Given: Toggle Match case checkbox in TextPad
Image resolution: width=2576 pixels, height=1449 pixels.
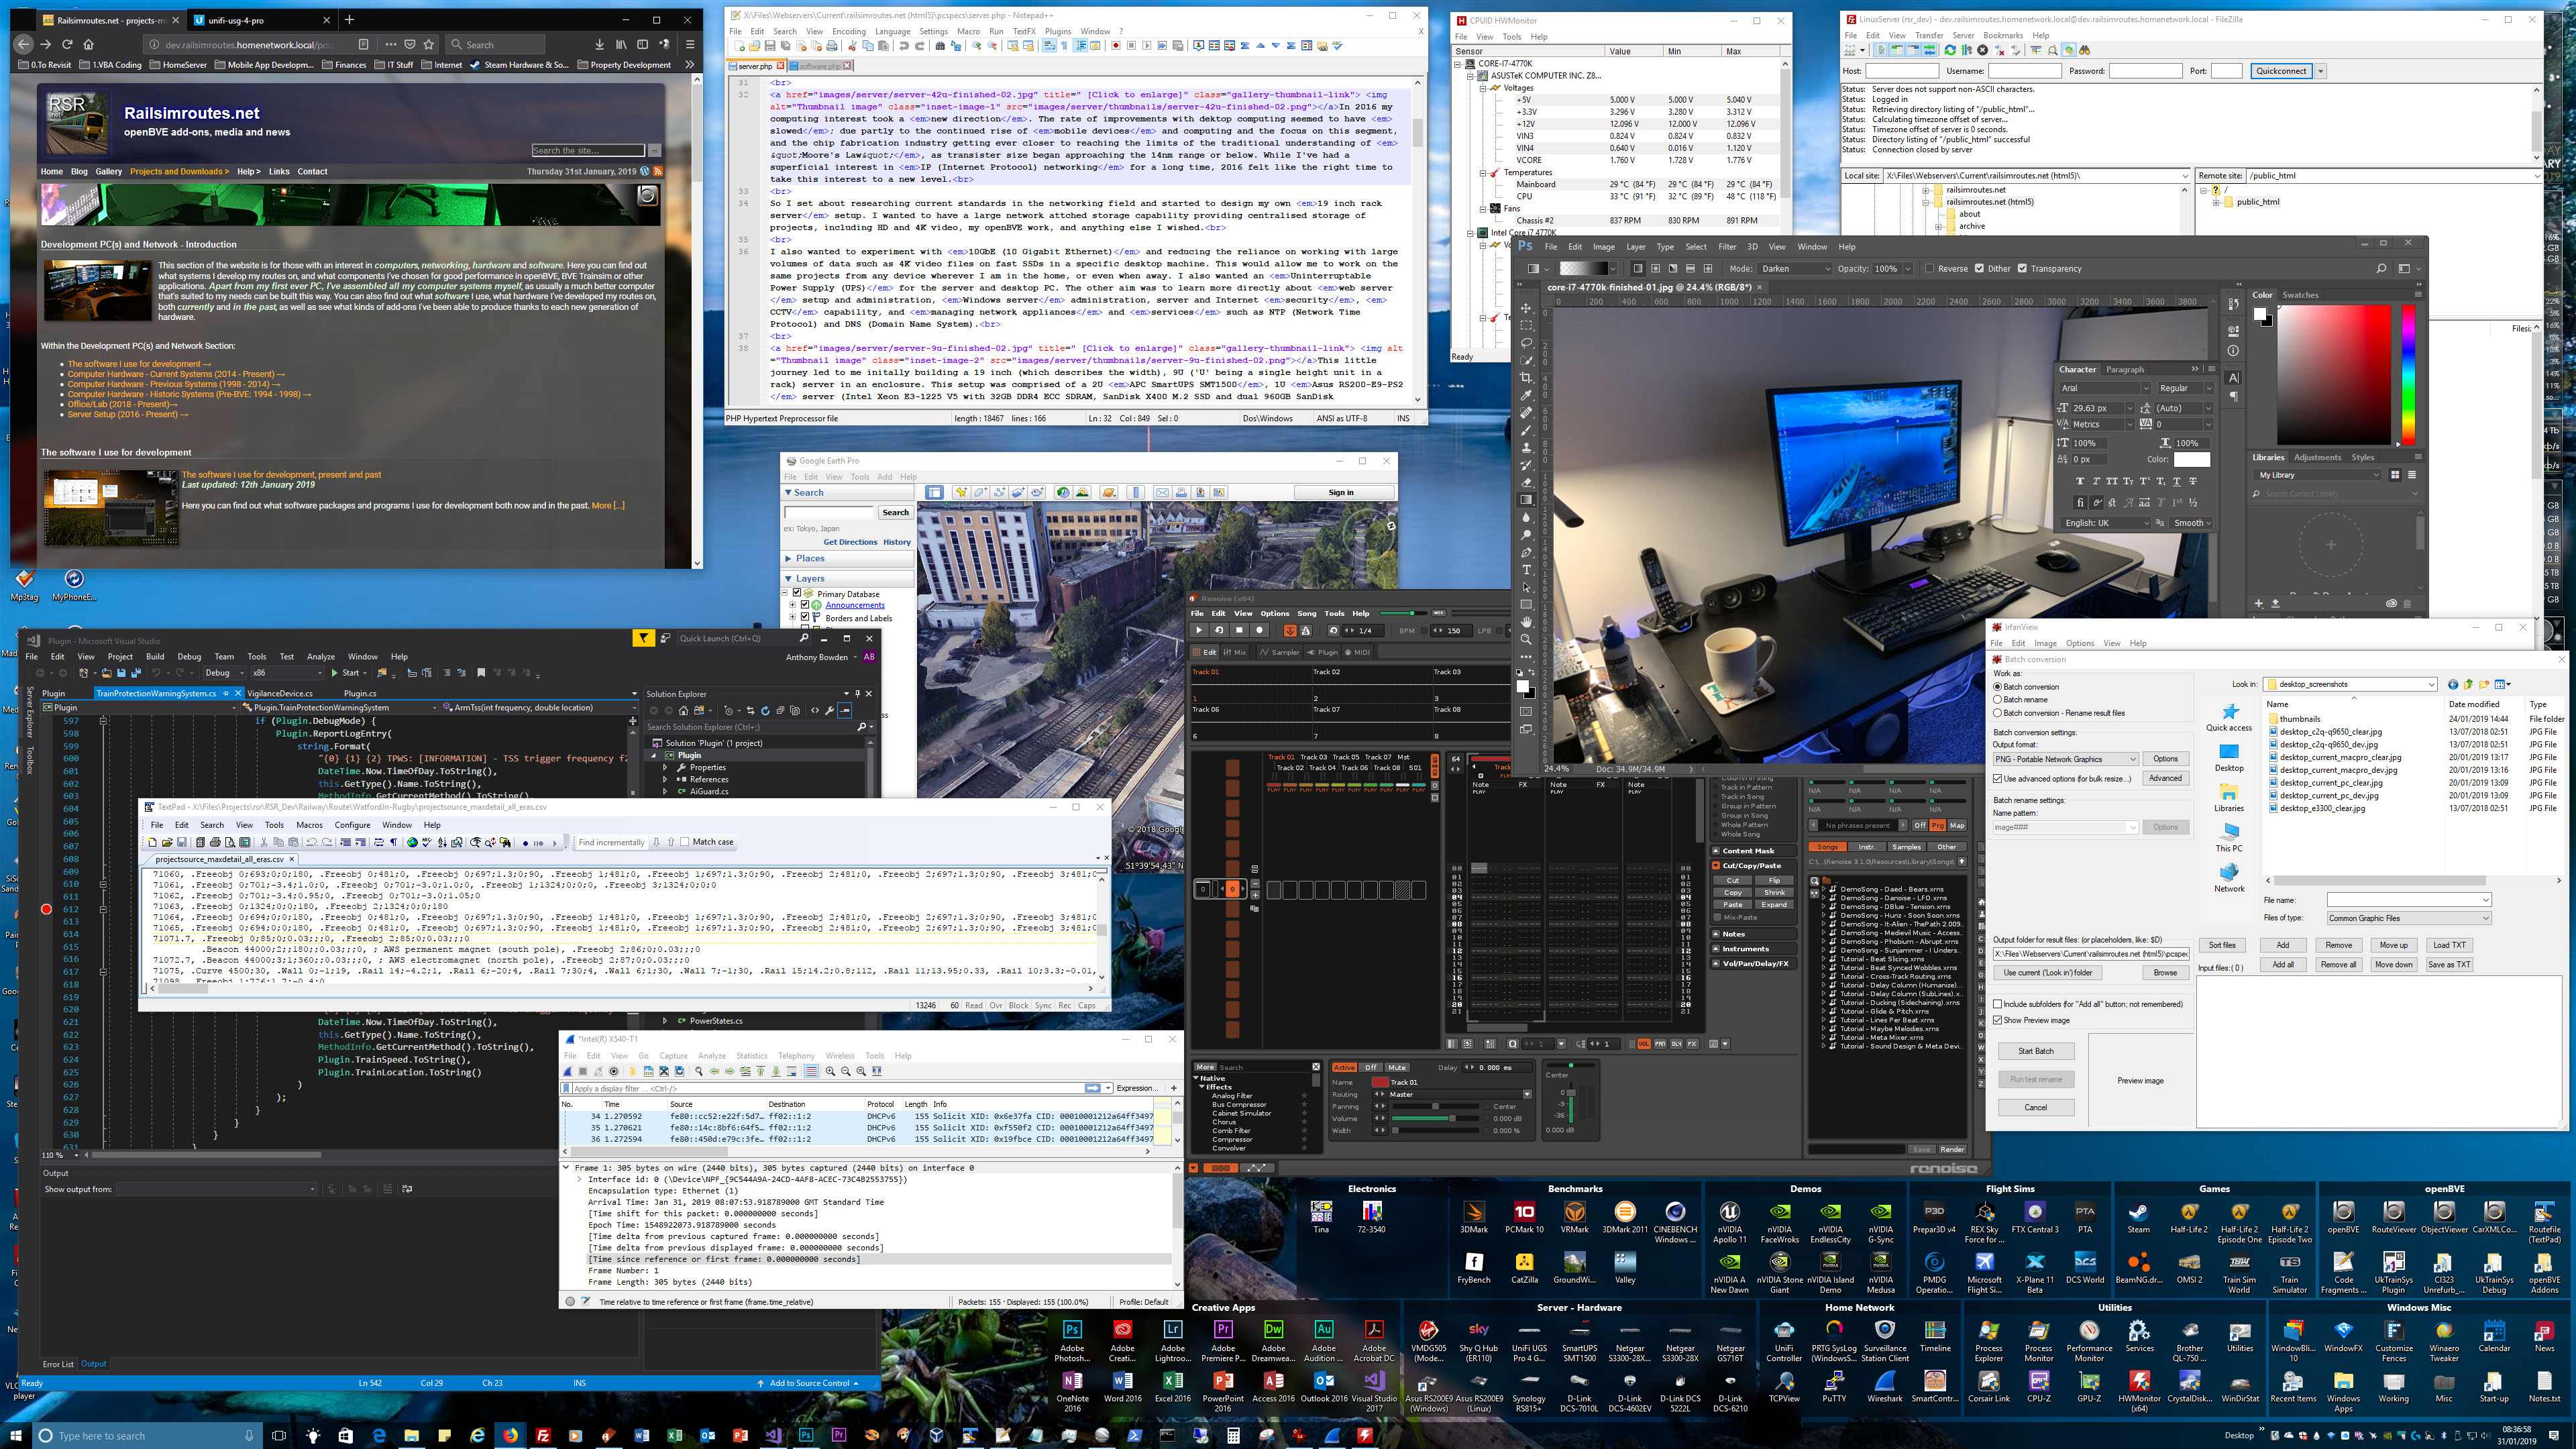Looking at the screenshot, I should [x=685, y=842].
